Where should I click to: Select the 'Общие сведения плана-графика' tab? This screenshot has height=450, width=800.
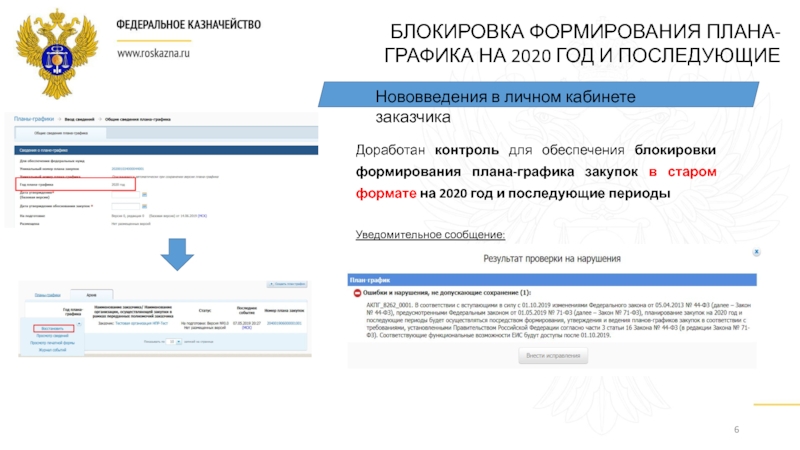click(x=61, y=133)
